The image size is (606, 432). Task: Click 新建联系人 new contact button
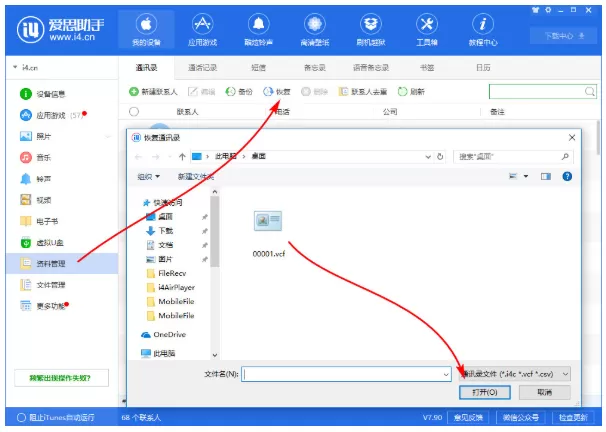[x=153, y=92]
